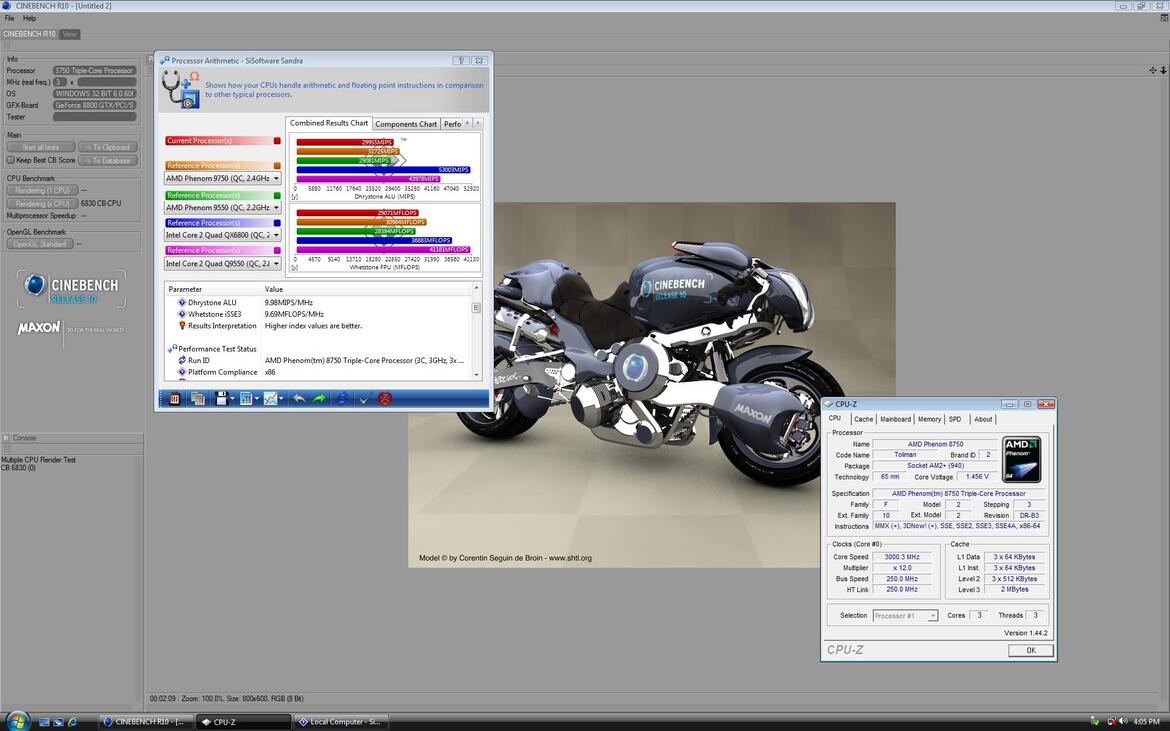Switch to the Mainboard tab in CPU-Z
Viewport: 1170px width, 731px height.
(895, 419)
